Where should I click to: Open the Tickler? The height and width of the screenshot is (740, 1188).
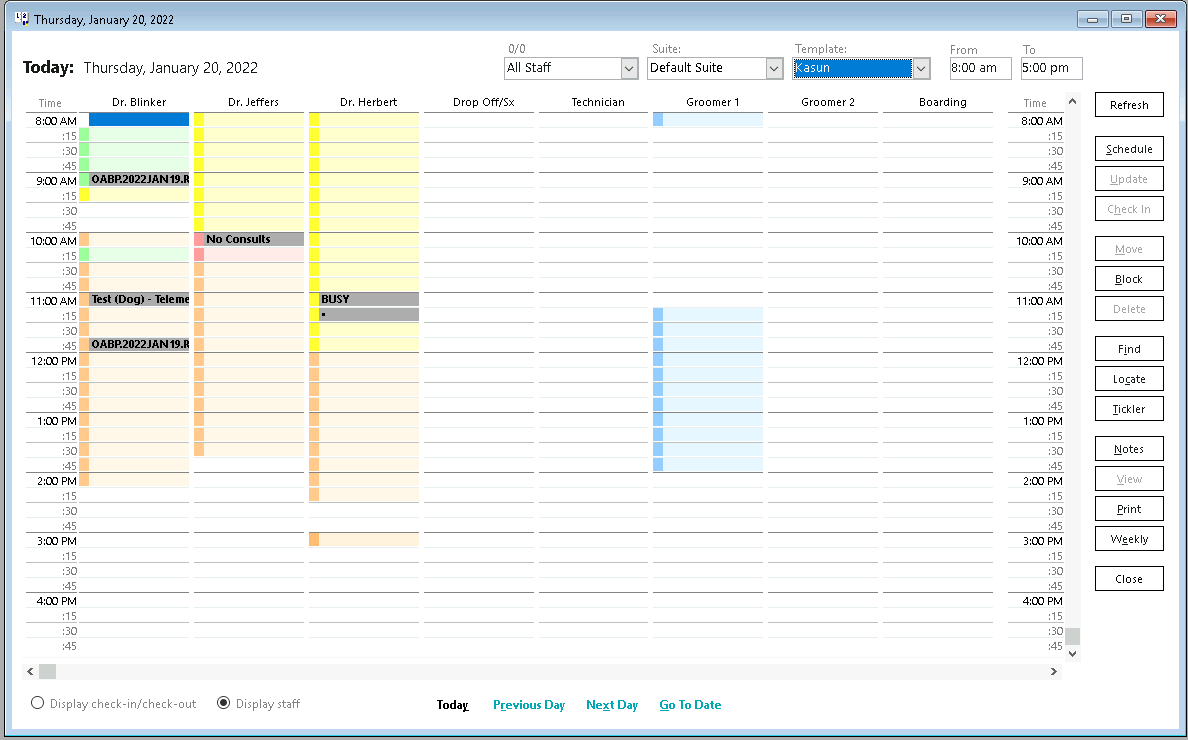tap(1129, 408)
